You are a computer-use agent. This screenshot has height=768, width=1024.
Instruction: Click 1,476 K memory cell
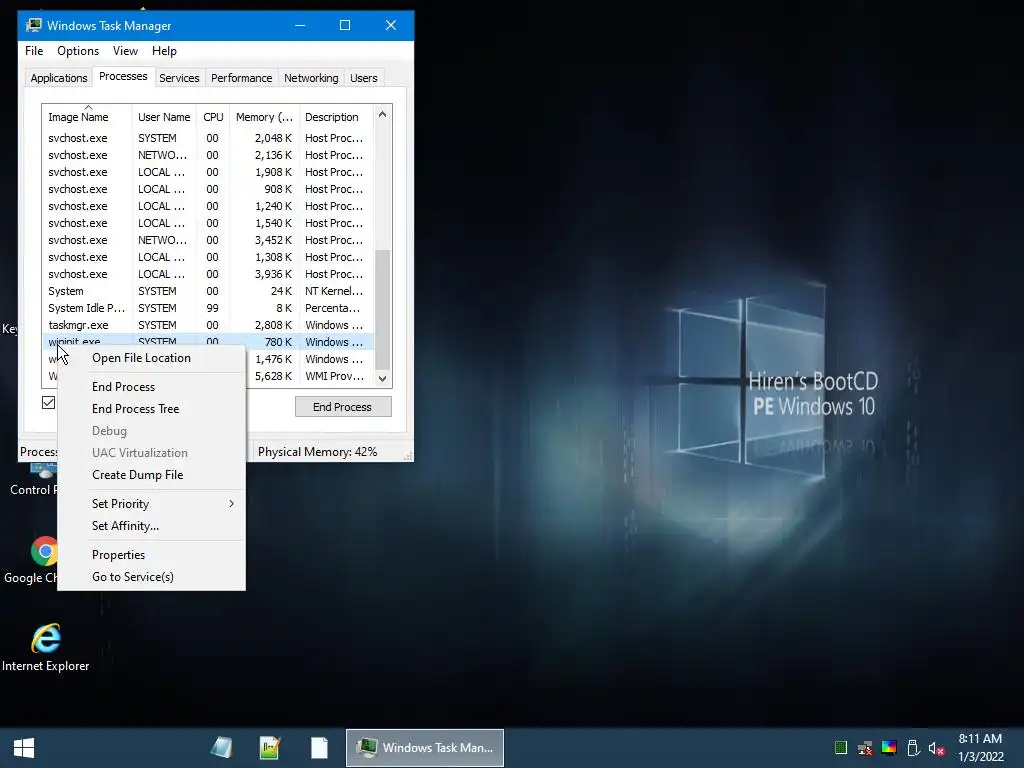(274, 359)
